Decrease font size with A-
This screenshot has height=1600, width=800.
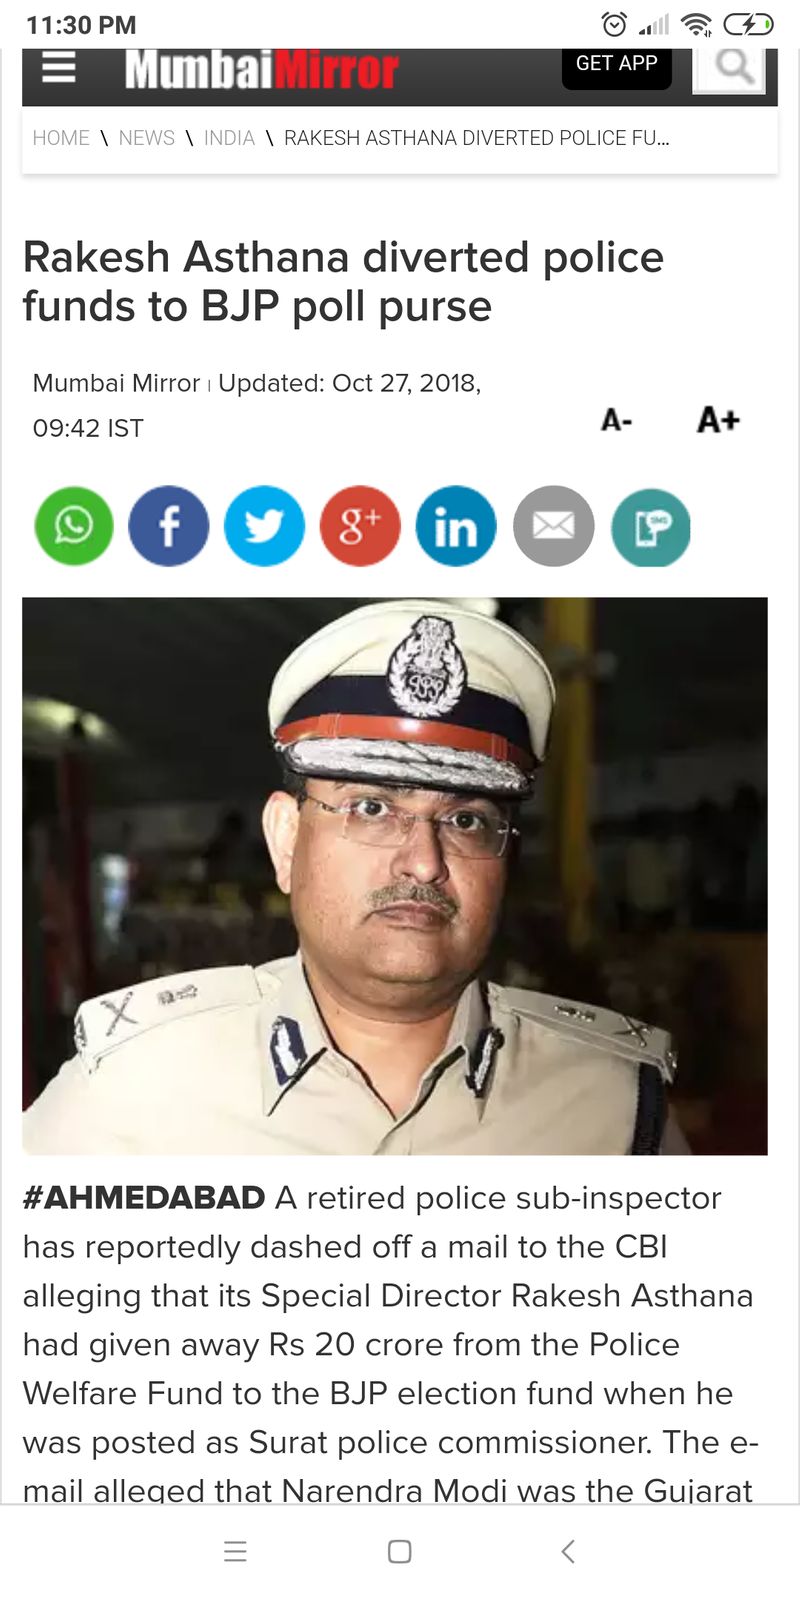[616, 420]
